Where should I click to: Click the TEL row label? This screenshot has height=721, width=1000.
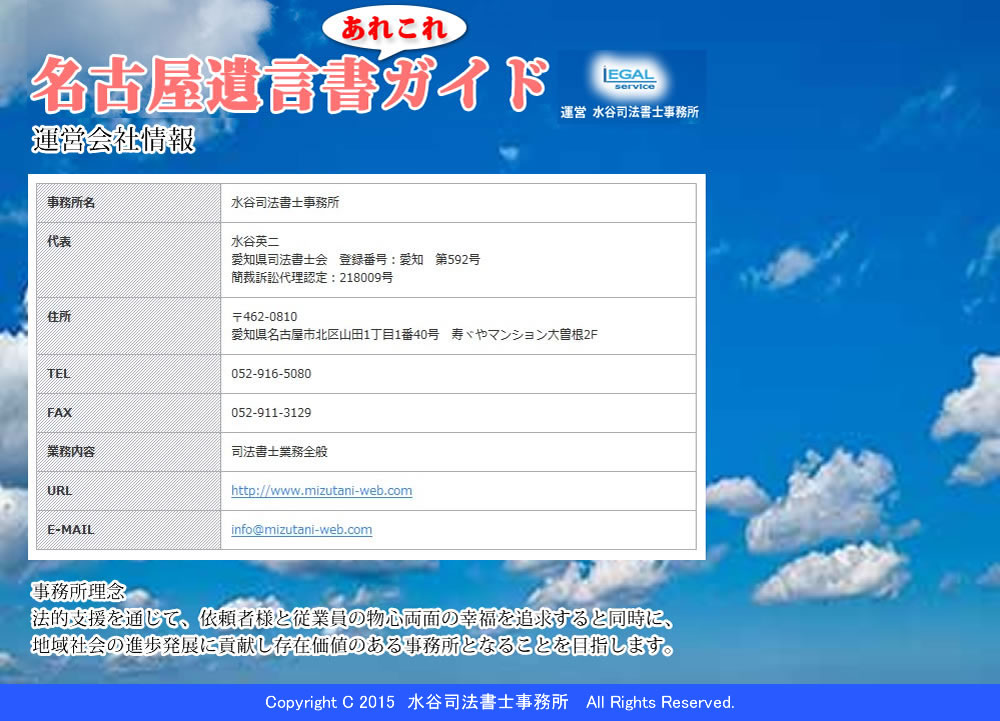[59, 374]
